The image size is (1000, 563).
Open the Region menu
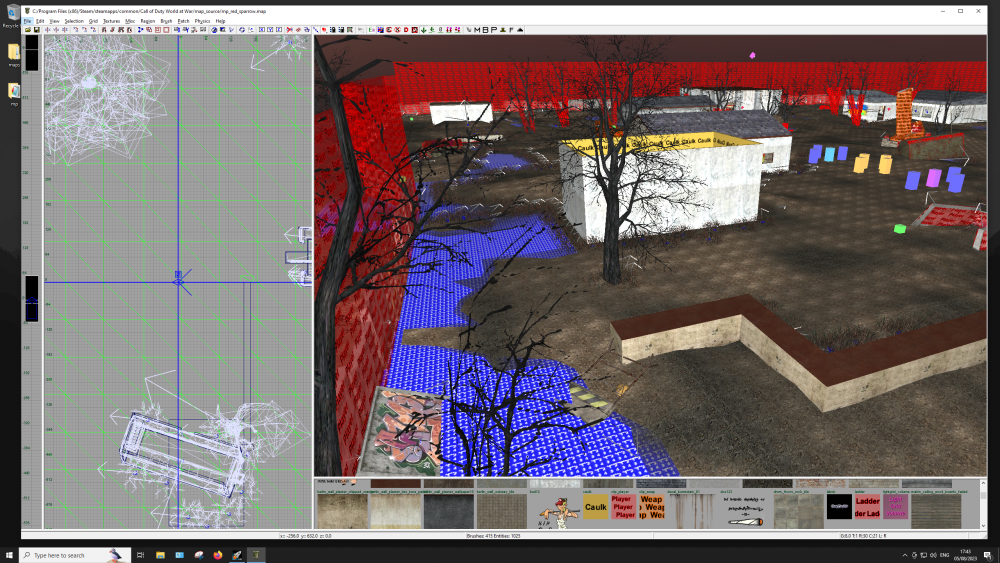[x=148, y=21]
